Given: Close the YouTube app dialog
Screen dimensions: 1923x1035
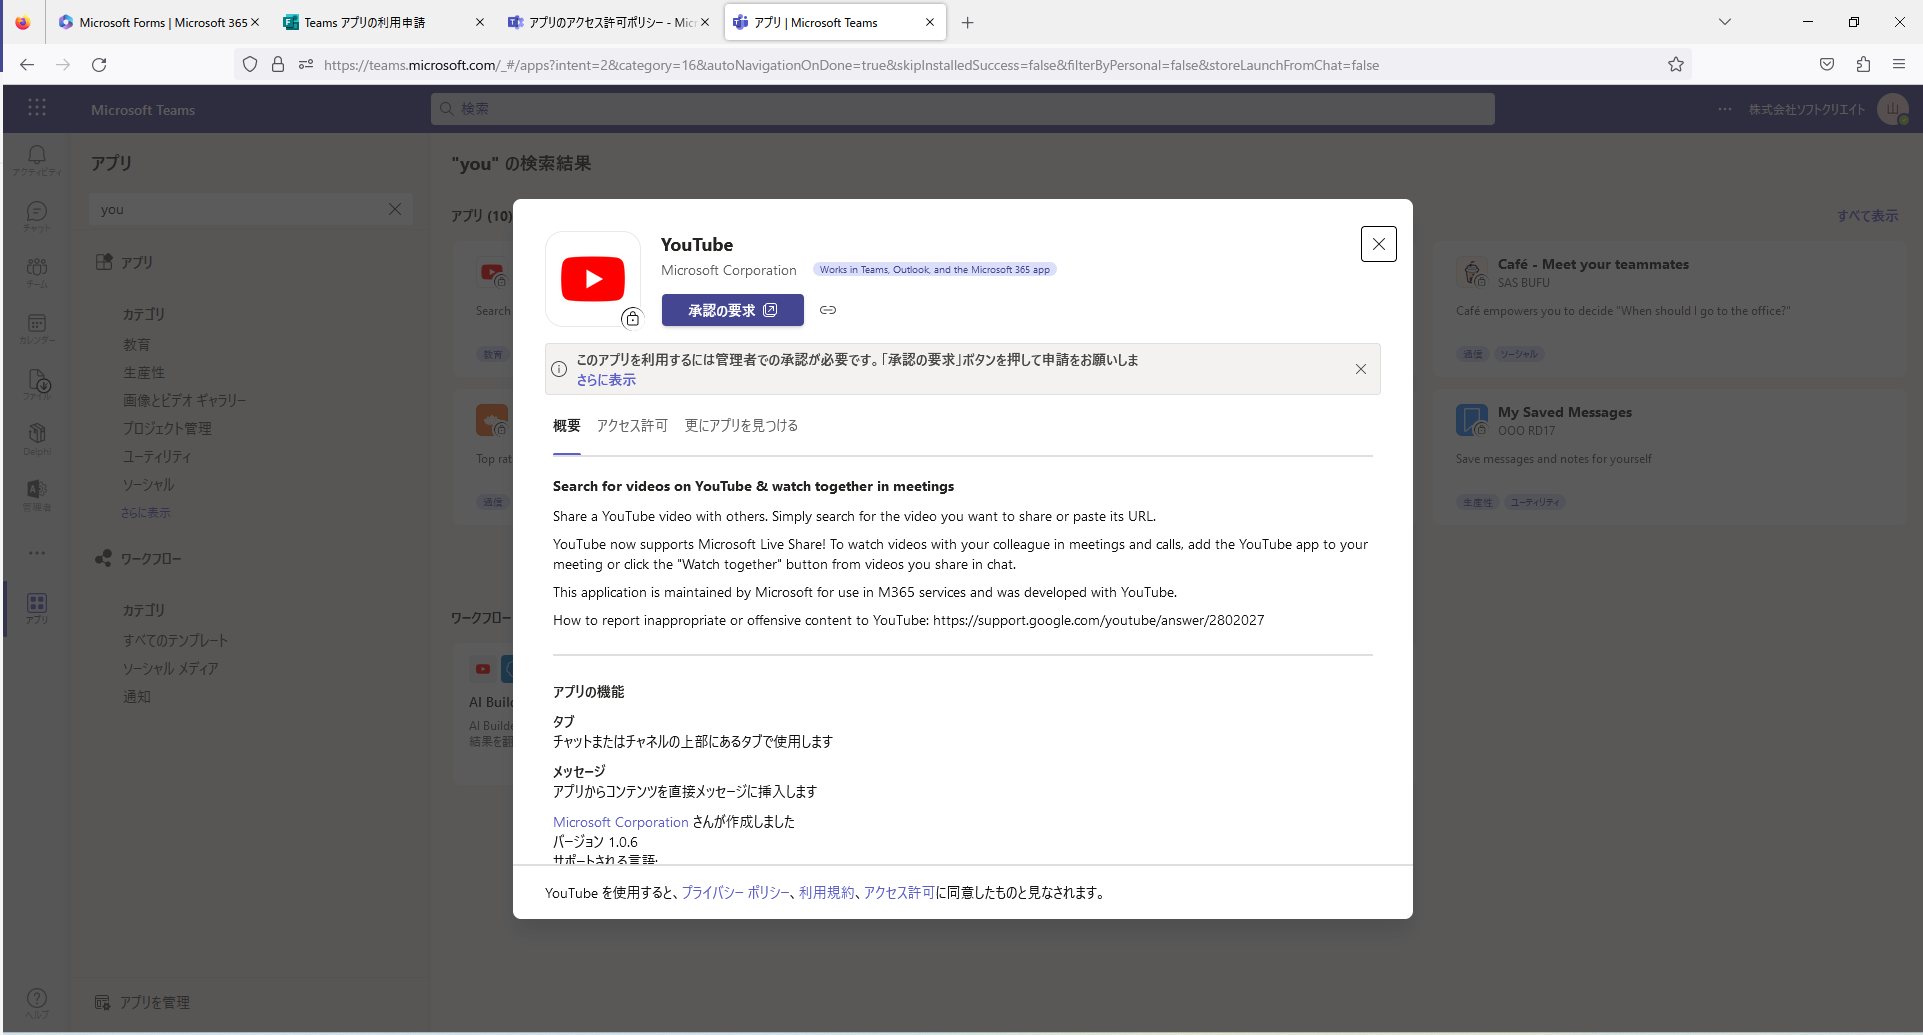Looking at the screenshot, I should click(x=1378, y=244).
